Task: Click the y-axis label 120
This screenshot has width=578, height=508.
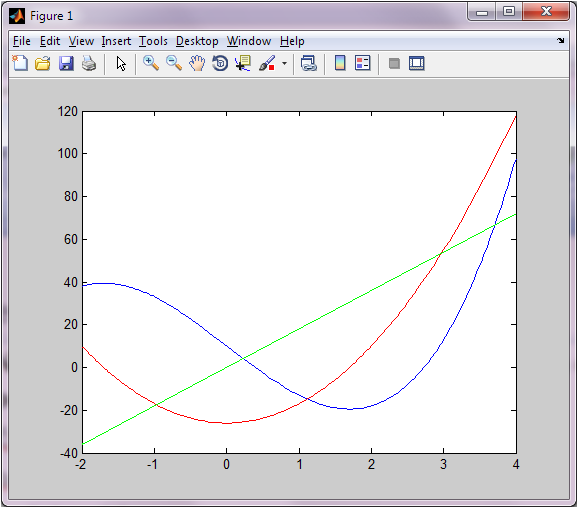Action: (x=67, y=111)
